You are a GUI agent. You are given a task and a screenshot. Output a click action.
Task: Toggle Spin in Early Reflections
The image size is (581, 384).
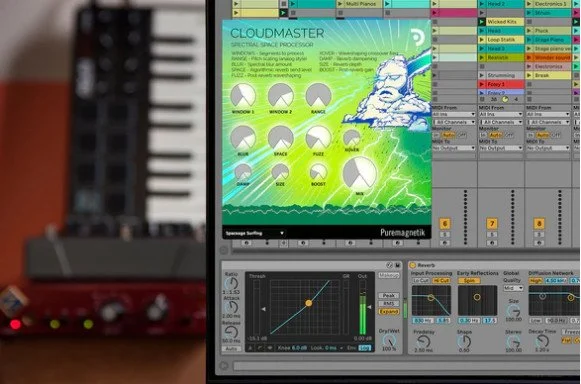(469, 281)
